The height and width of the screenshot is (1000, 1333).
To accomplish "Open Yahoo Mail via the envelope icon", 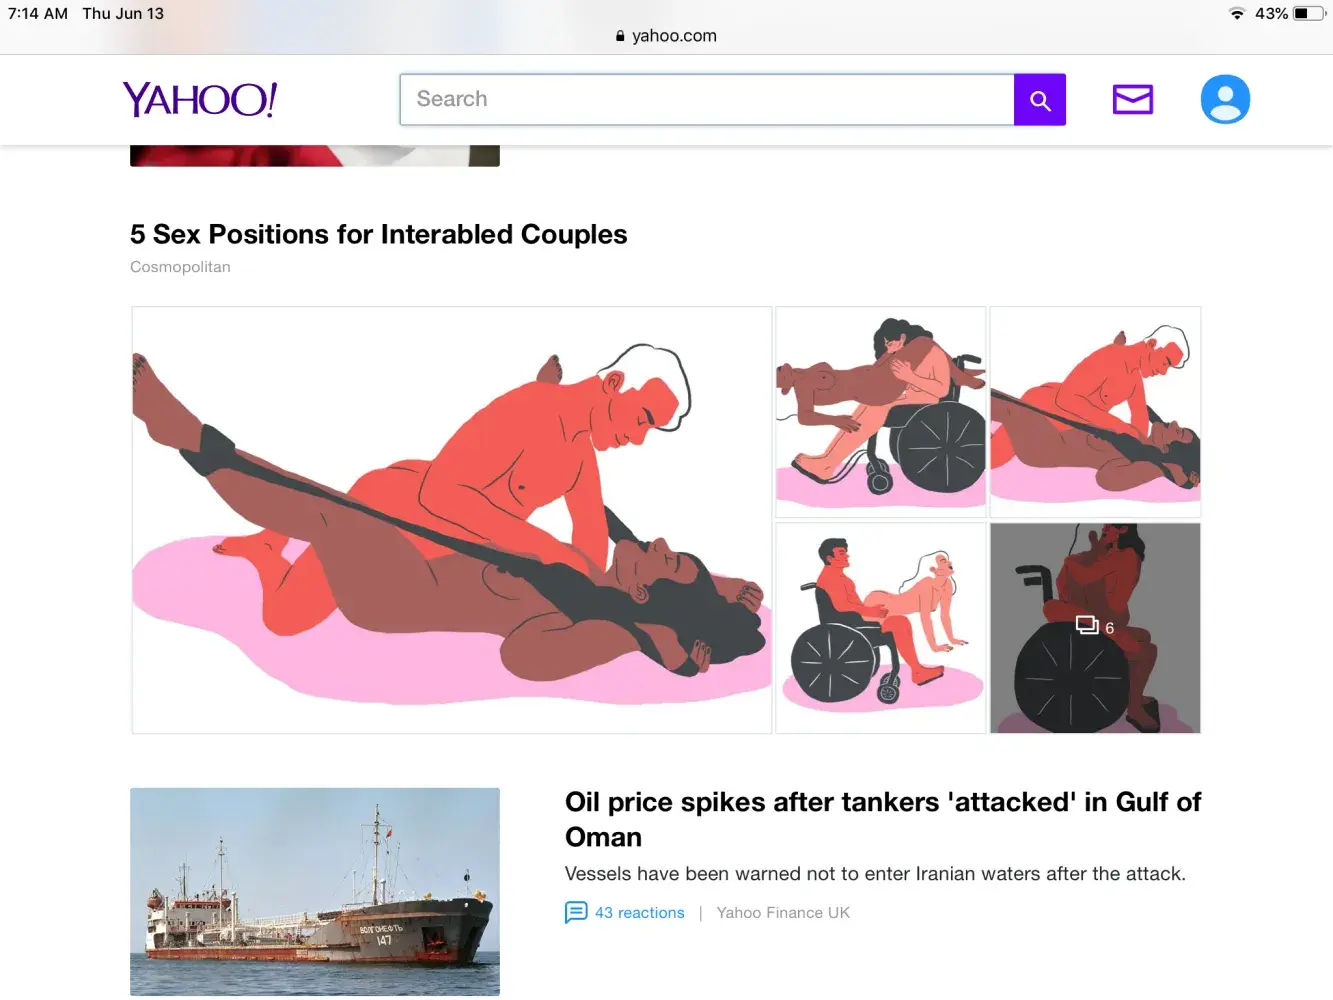I will [1133, 99].
